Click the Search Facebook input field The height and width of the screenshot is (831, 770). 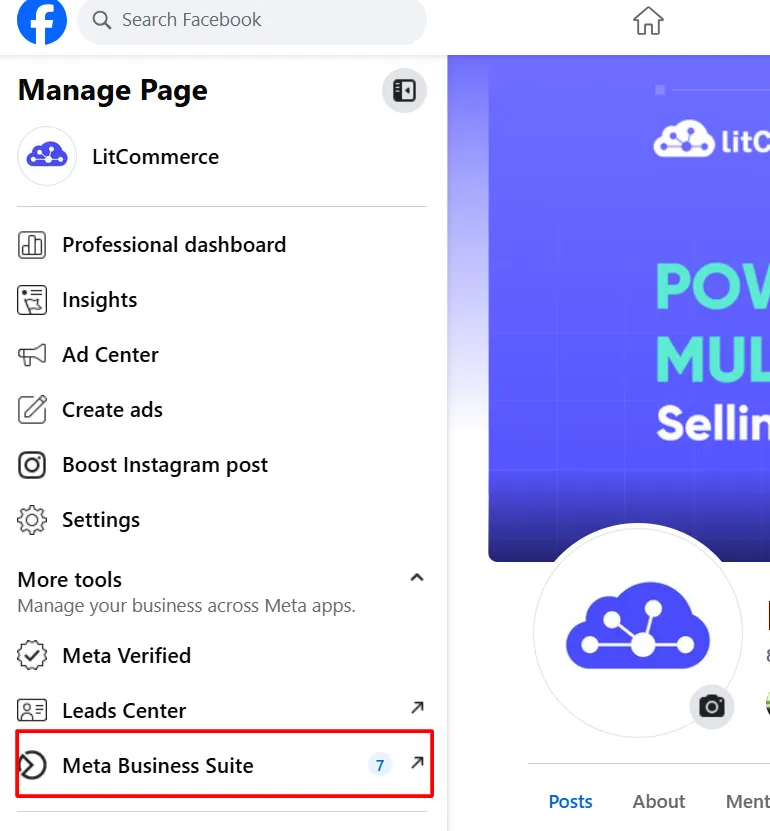click(252, 20)
